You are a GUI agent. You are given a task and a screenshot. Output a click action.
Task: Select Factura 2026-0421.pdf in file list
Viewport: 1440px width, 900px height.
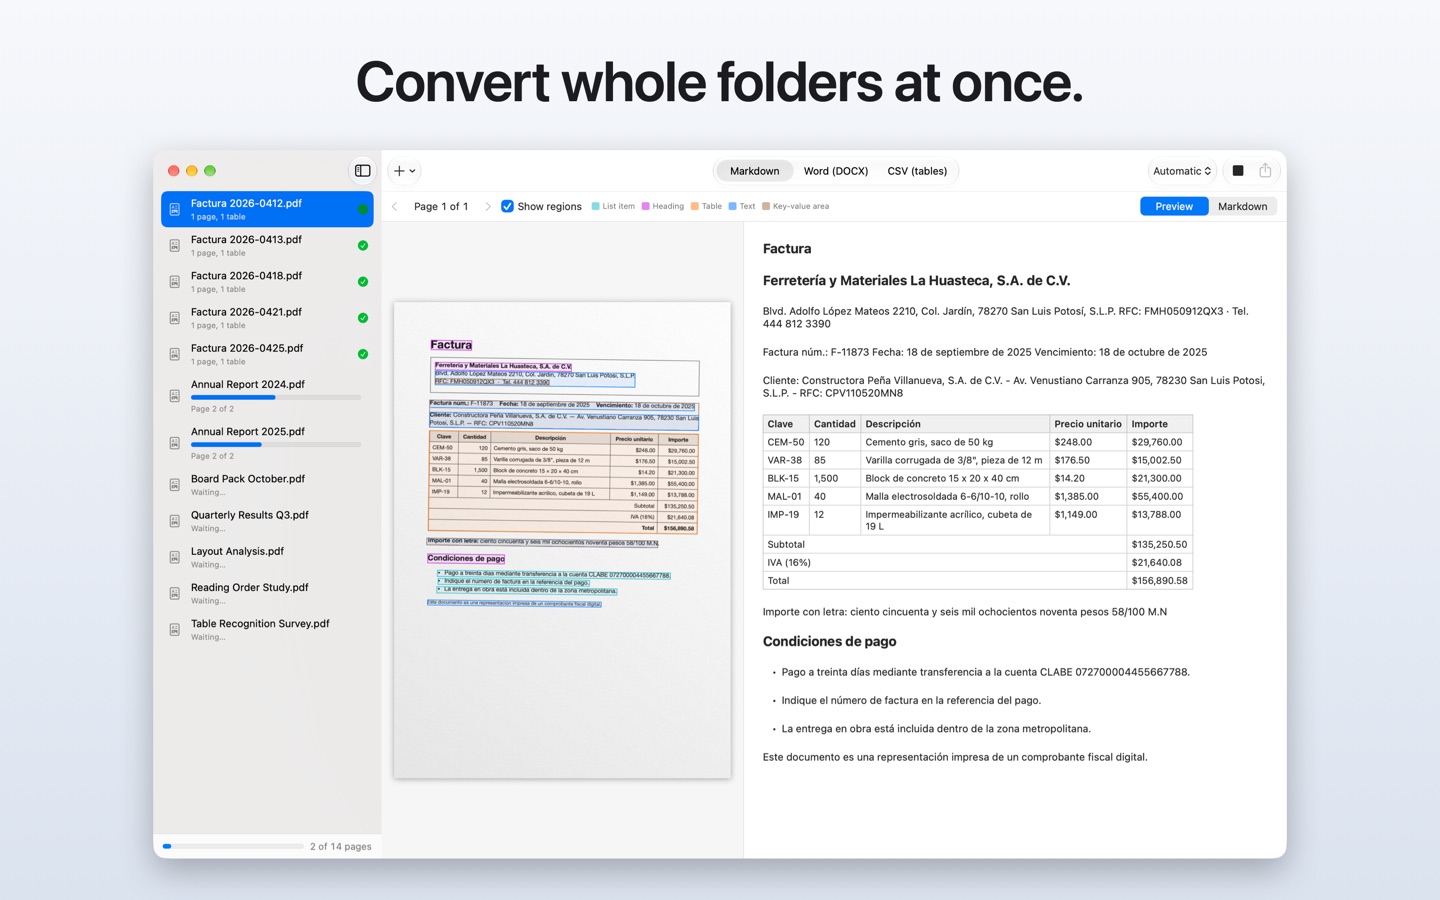pos(267,318)
